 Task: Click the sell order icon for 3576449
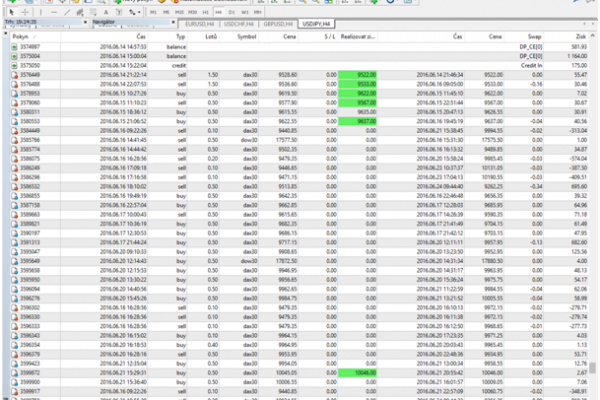click(14, 75)
